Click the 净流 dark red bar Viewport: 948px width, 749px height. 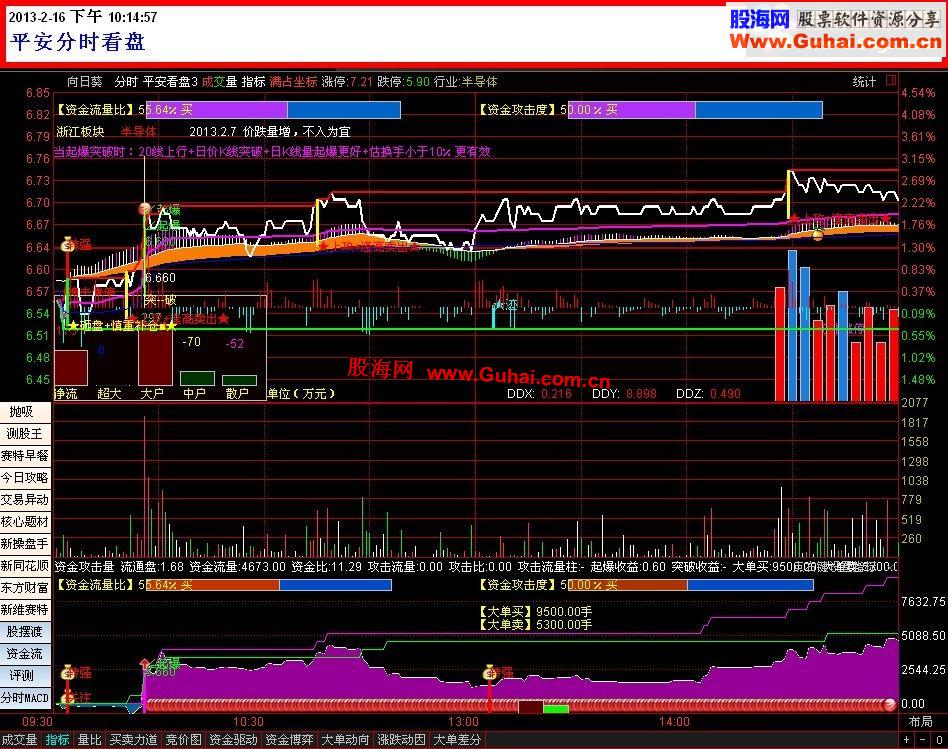coord(71,367)
